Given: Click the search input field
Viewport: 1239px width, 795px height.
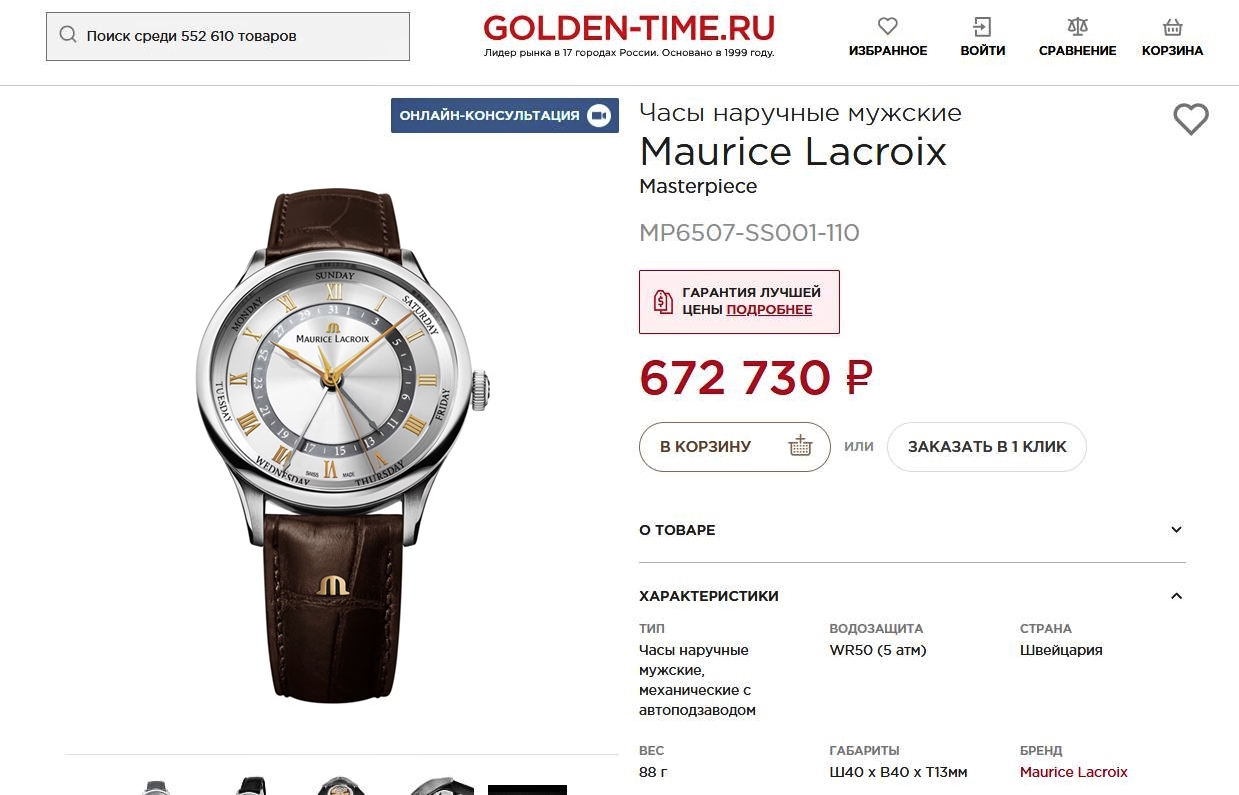Looking at the screenshot, I should point(228,36).
